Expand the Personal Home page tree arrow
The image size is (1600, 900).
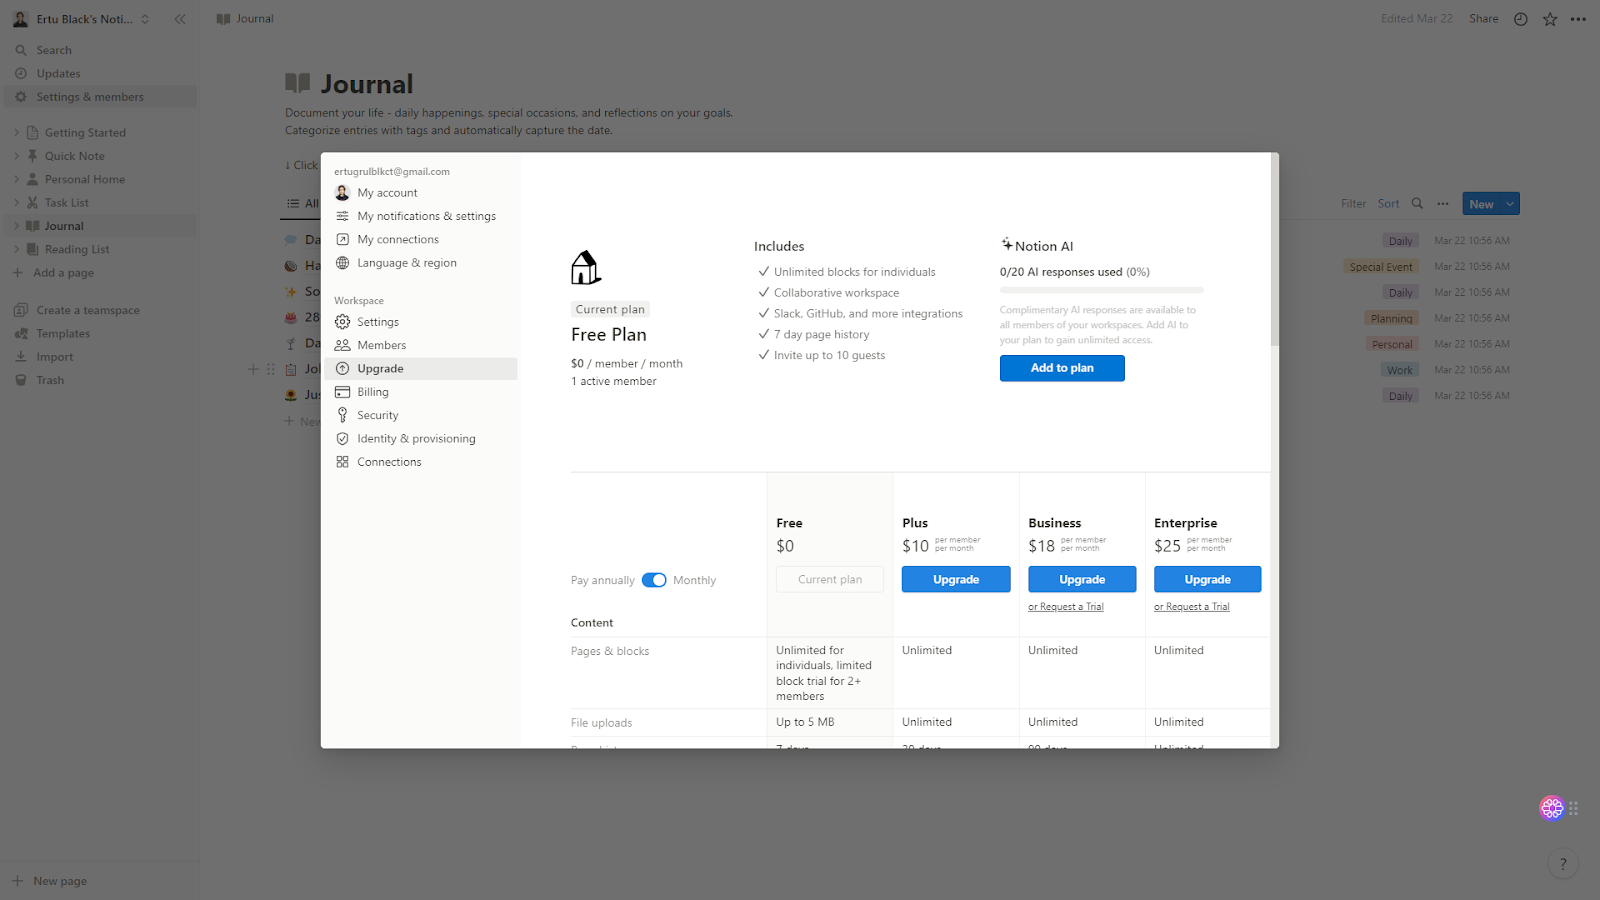click(x=17, y=179)
